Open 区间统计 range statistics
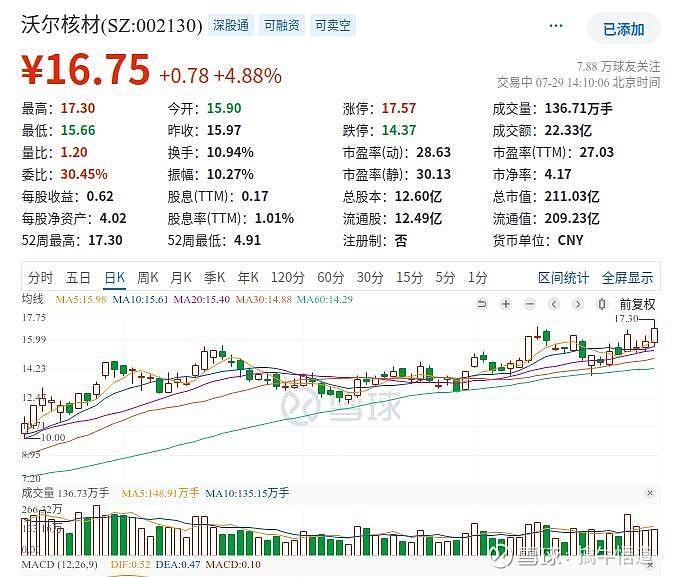 pyautogui.click(x=564, y=278)
